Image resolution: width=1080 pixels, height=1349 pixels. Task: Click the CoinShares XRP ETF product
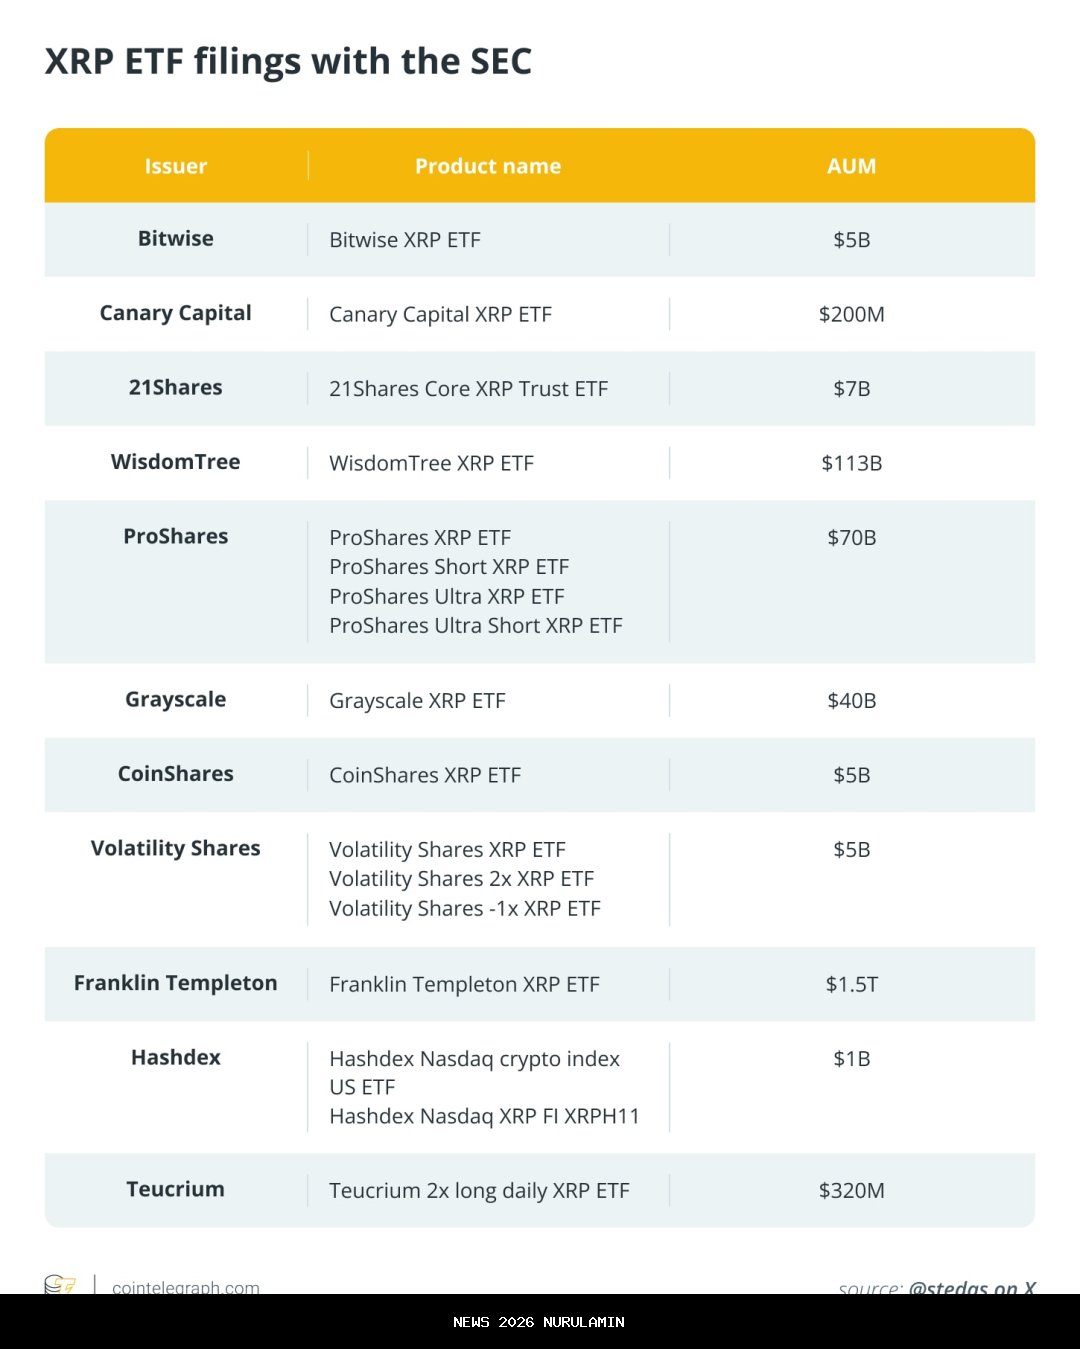(425, 775)
